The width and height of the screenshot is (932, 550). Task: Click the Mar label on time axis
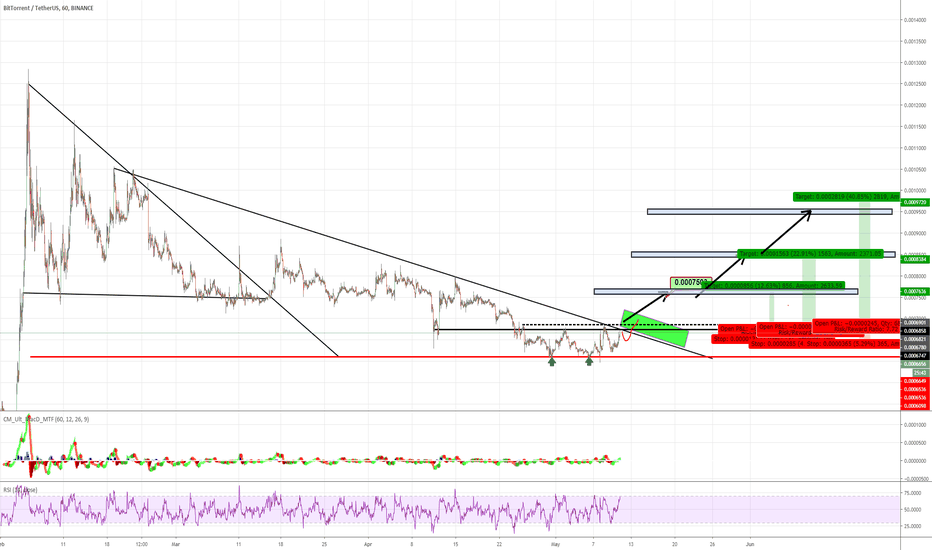pos(175,543)
